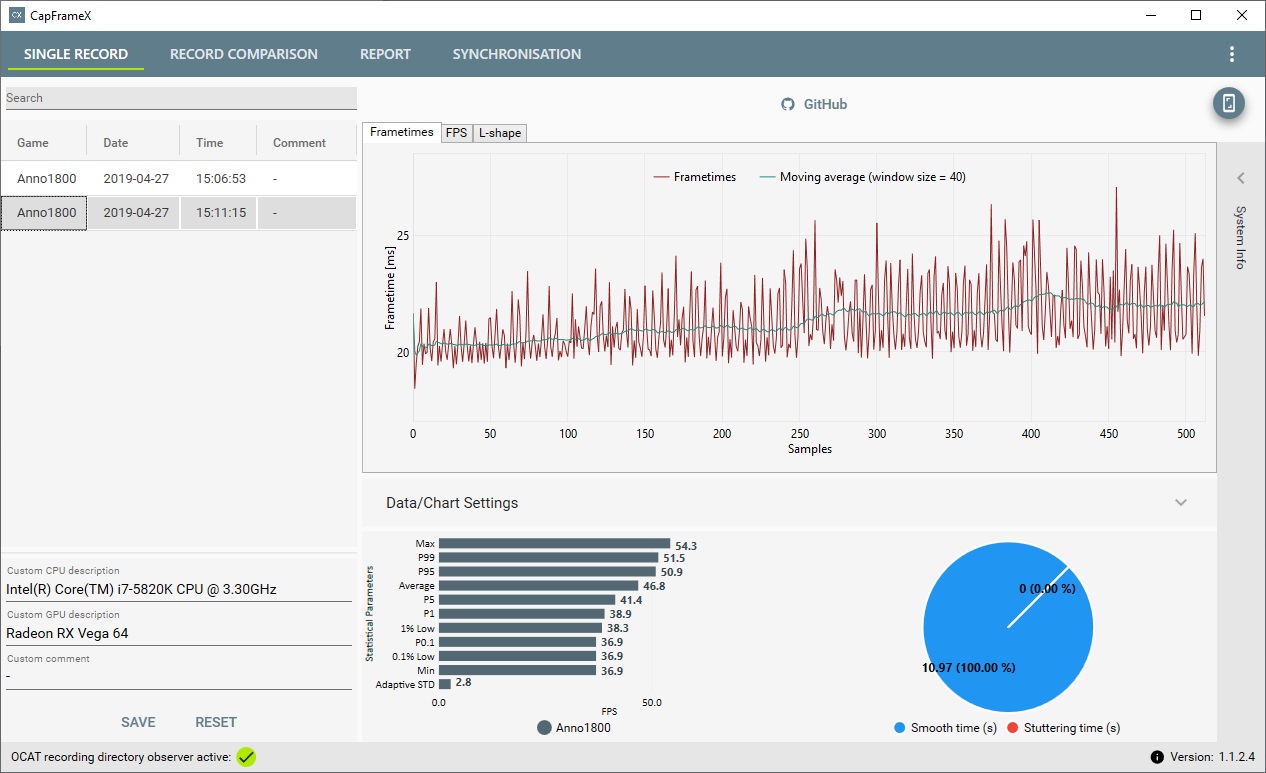Image resolution: width=1266 pixels, height=773 pixels.
Task: Switch to the FPS chart tab
Action: click(x=456, y=132)
